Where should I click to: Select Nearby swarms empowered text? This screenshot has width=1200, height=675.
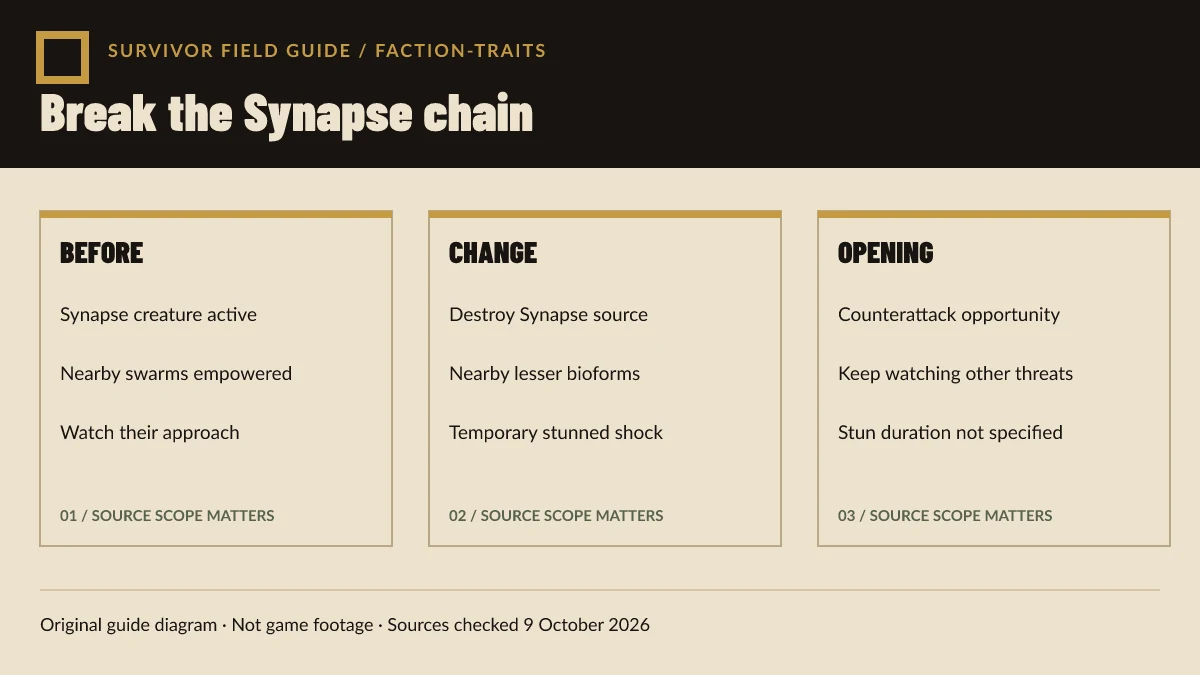point(176,374)
